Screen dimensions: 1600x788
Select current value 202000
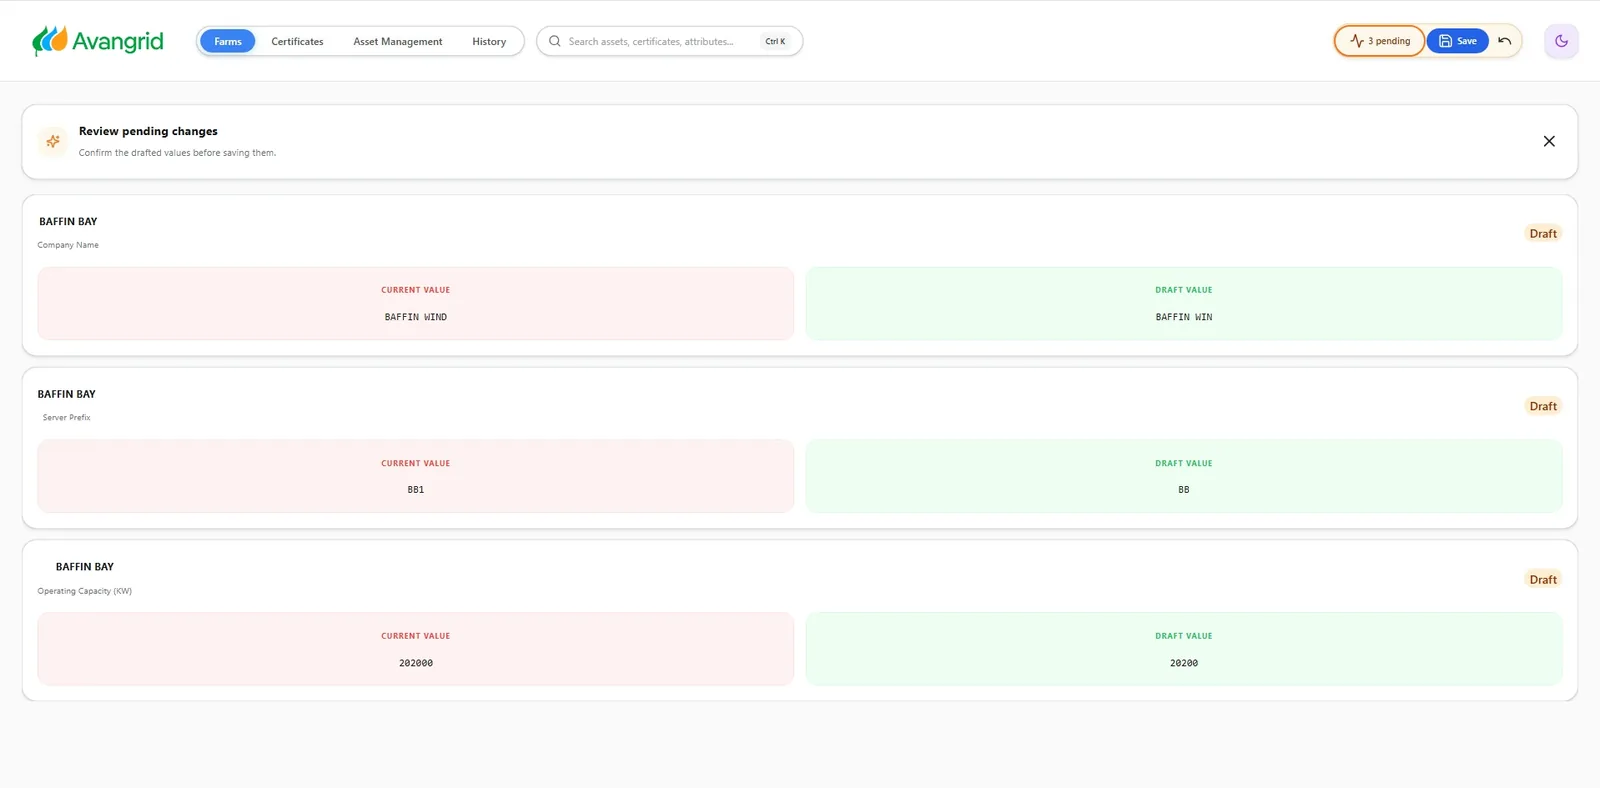[x=416, y=663]
